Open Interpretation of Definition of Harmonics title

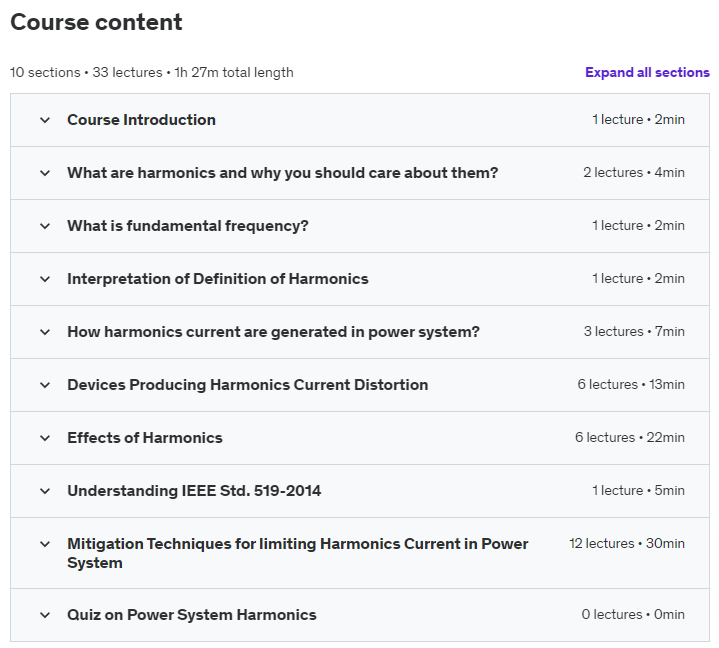218,279
